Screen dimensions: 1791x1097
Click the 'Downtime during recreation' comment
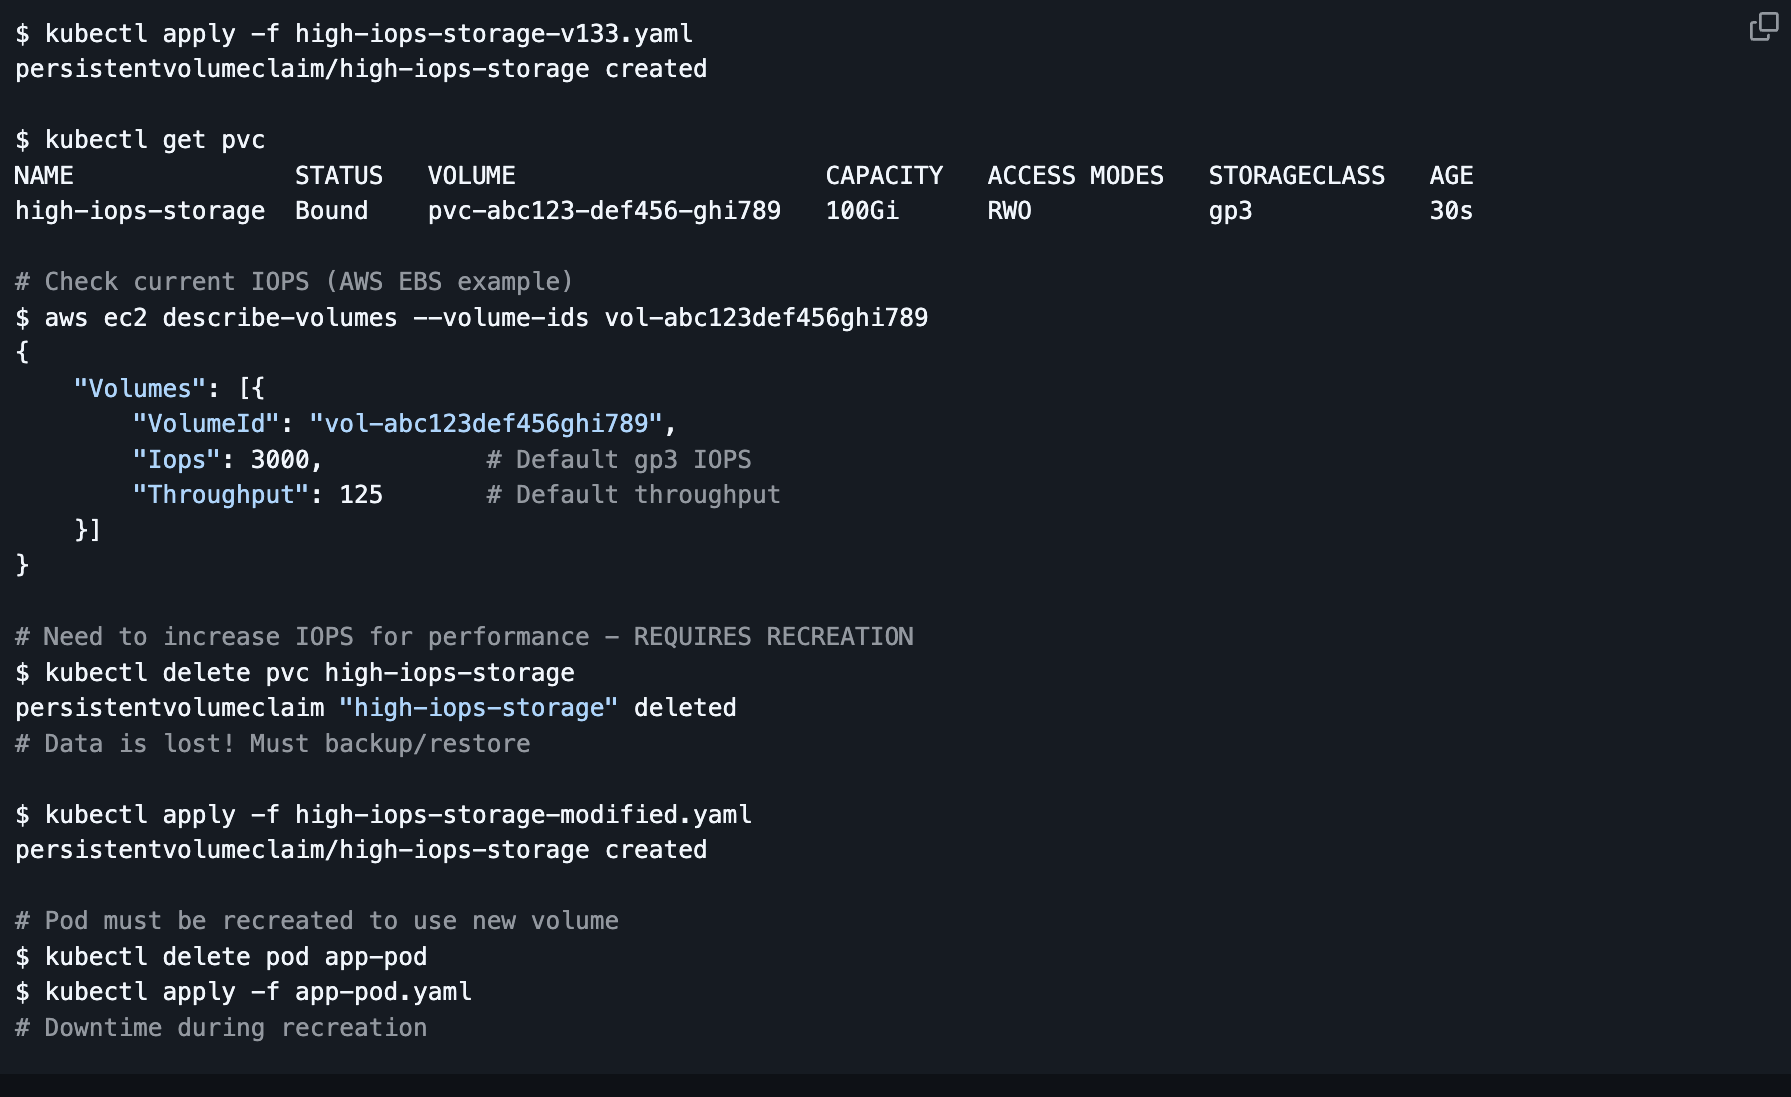(235, 1028)
